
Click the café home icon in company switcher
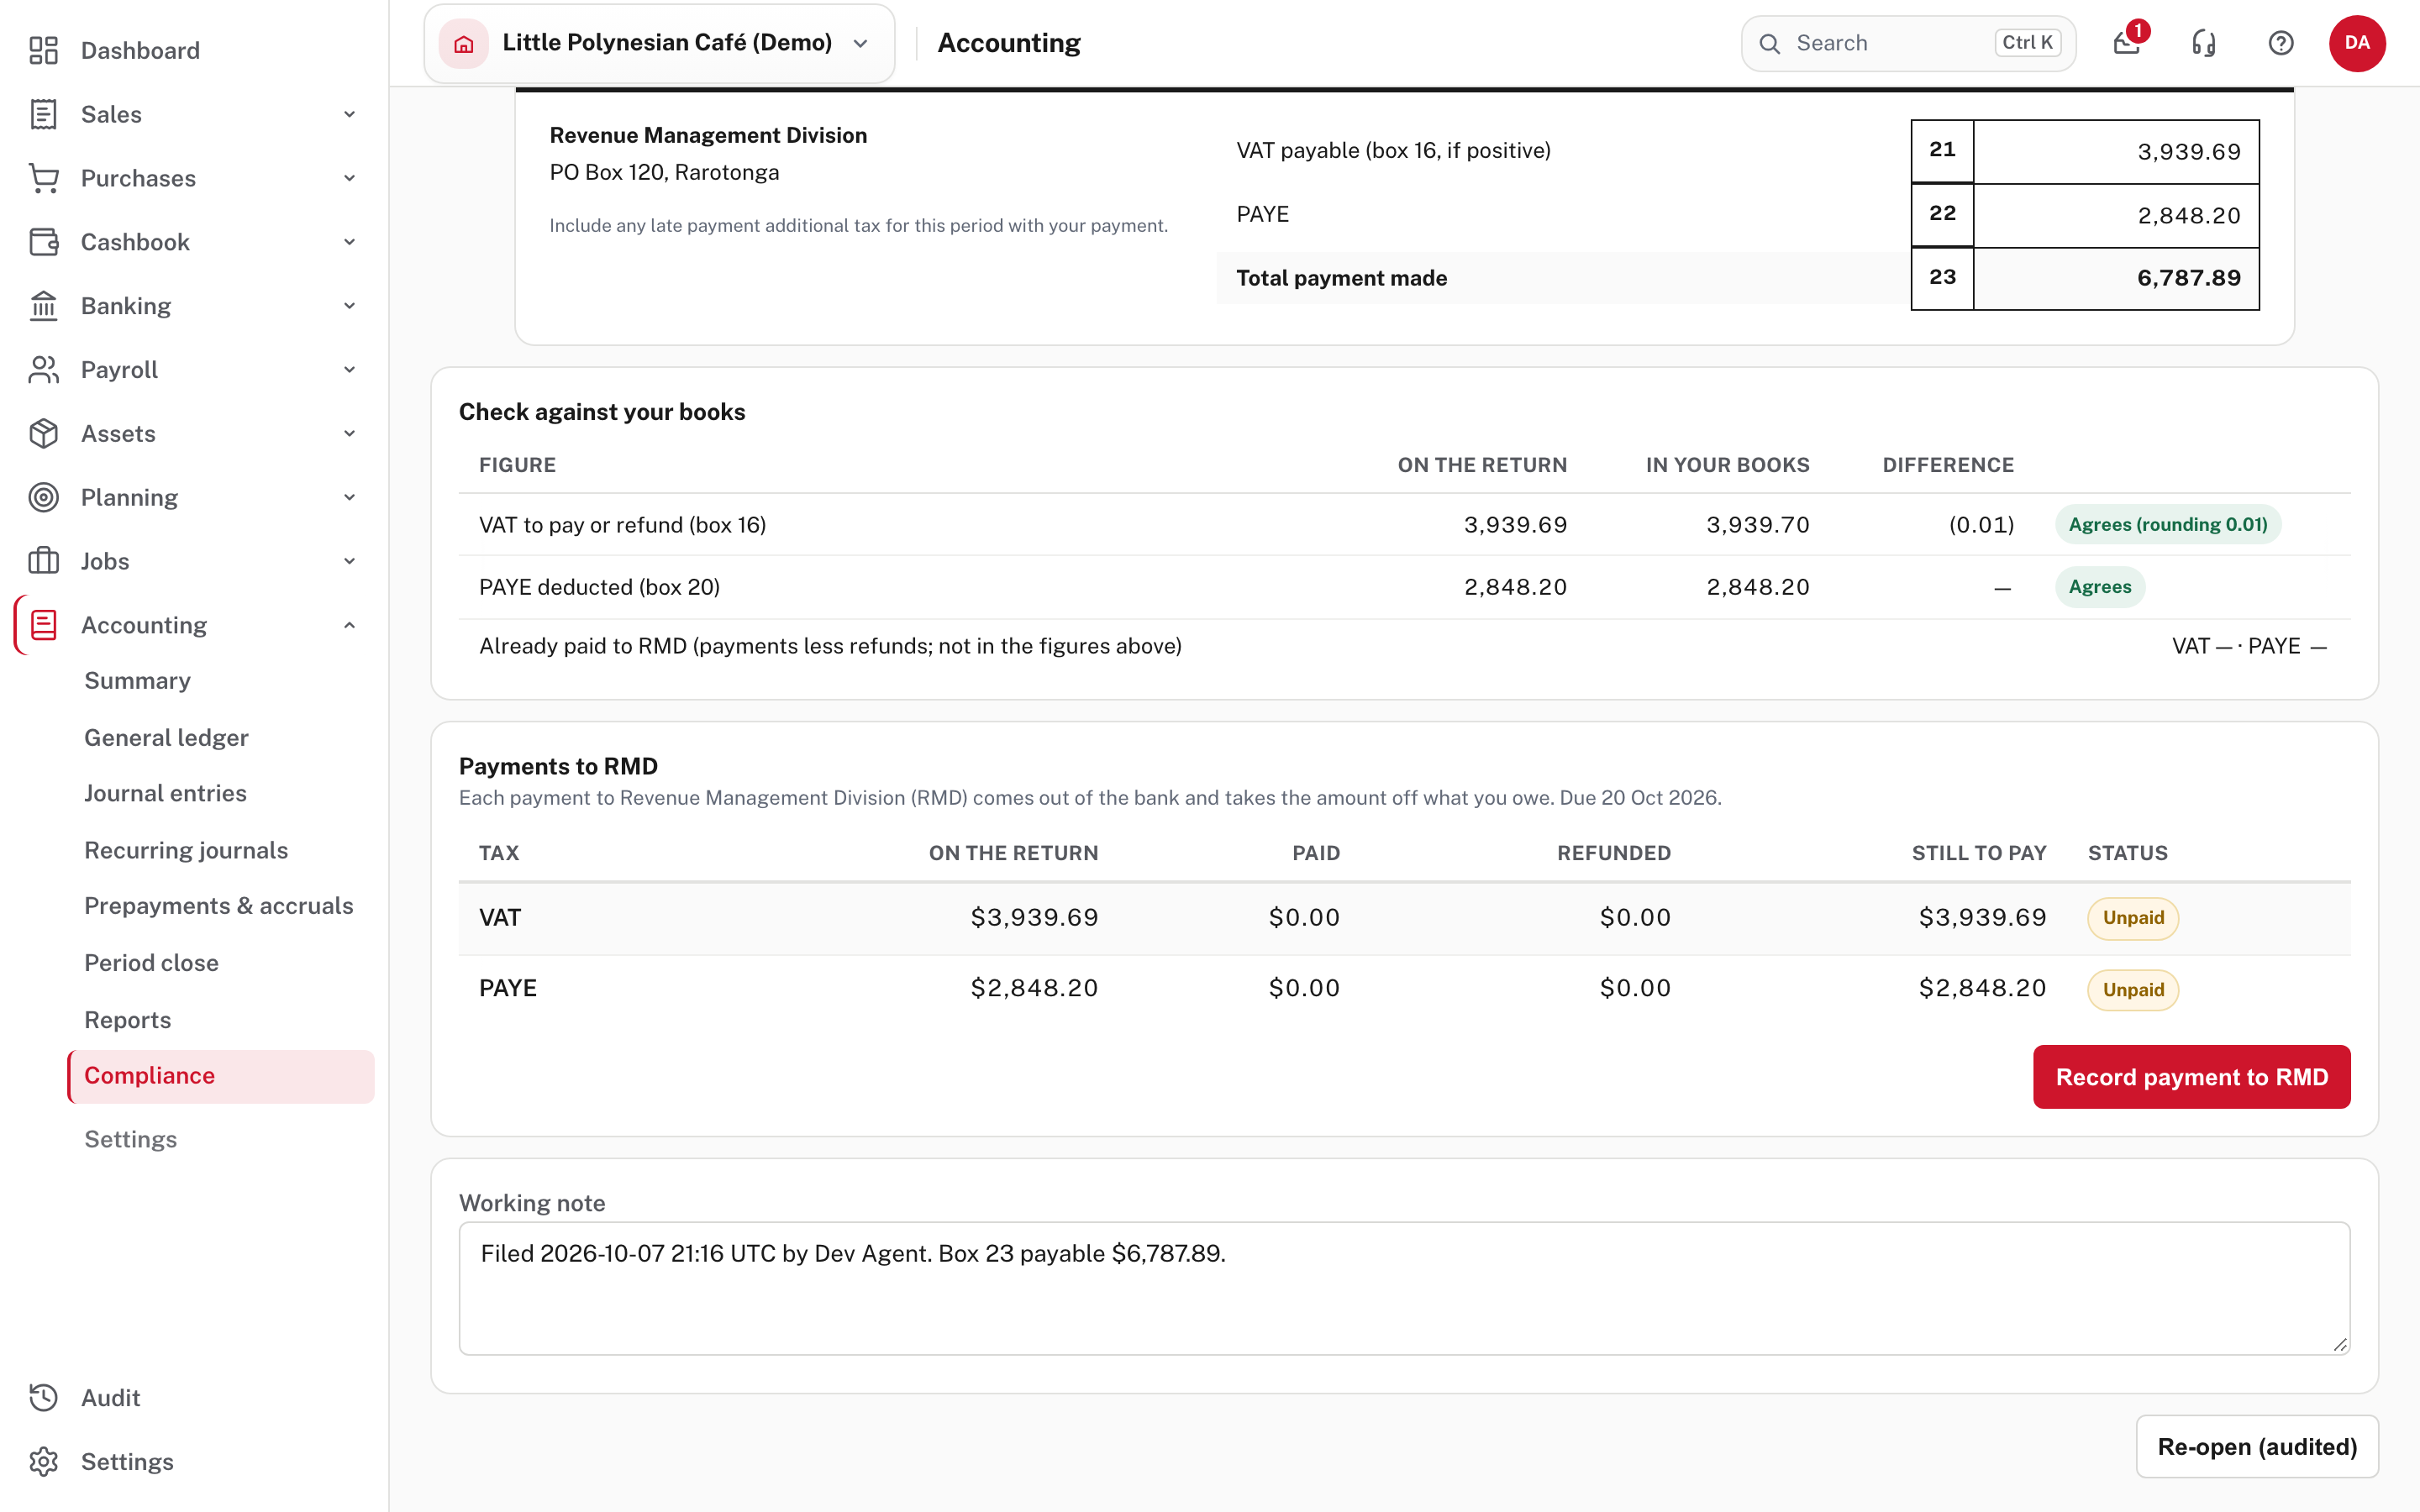464,43
